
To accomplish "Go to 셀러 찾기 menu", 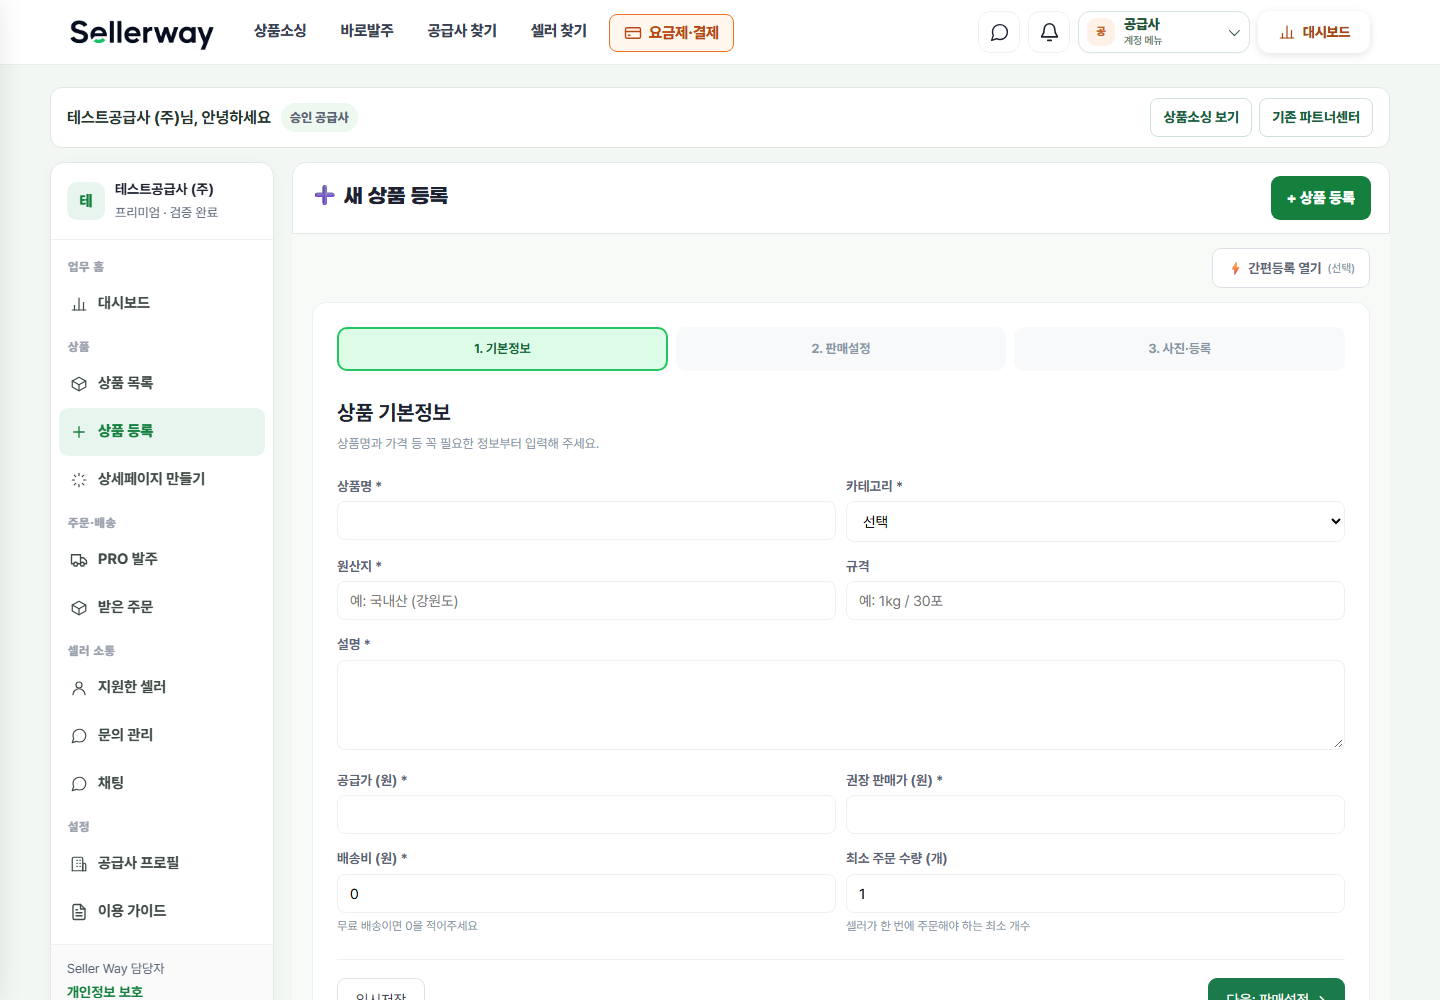I will 559,31.
